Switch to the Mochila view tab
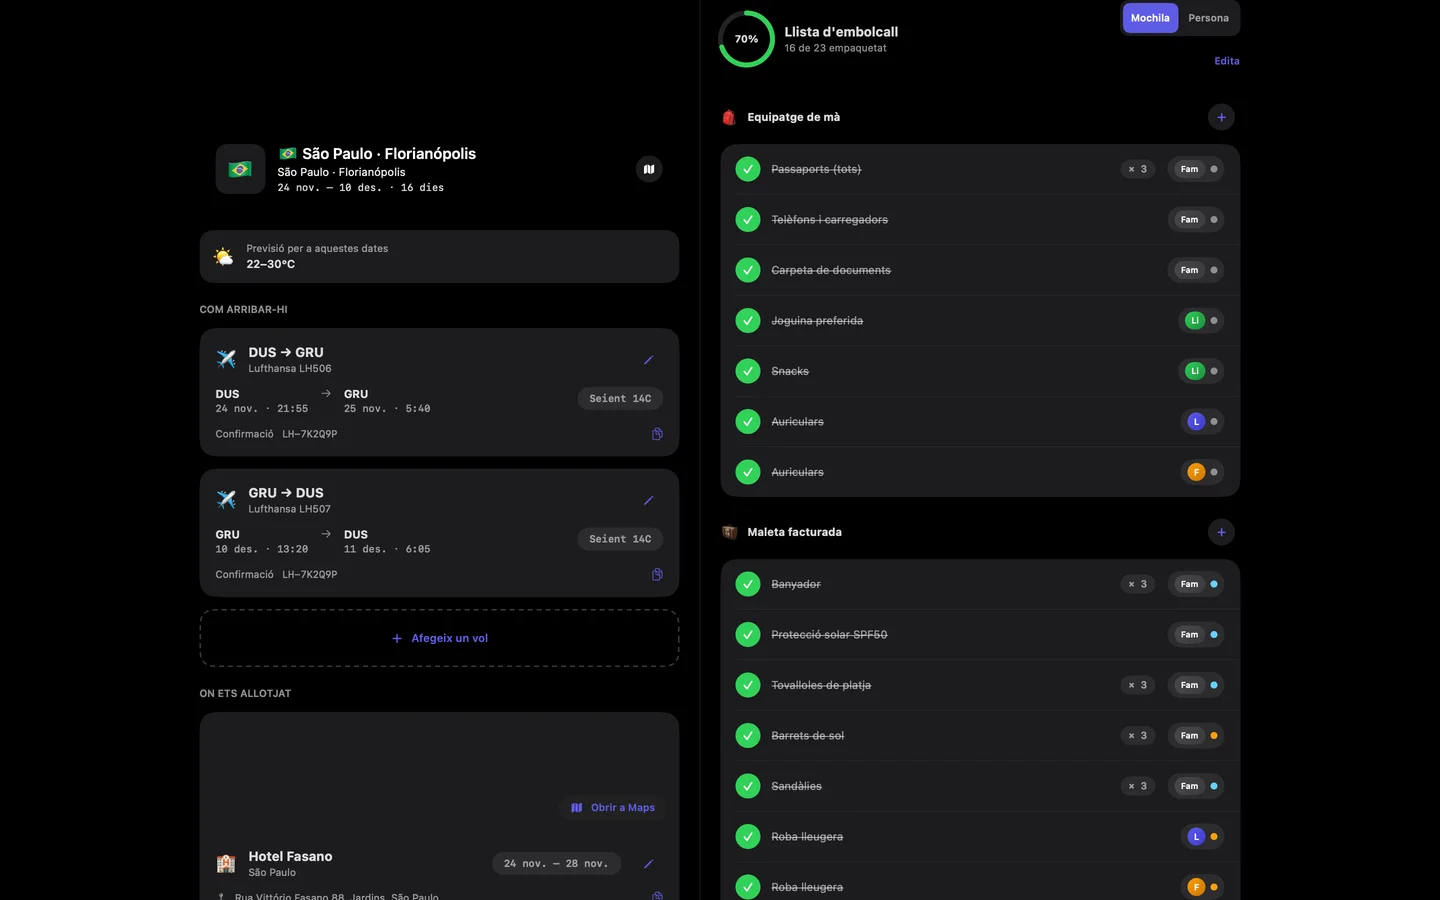 tap(1150, 18)
